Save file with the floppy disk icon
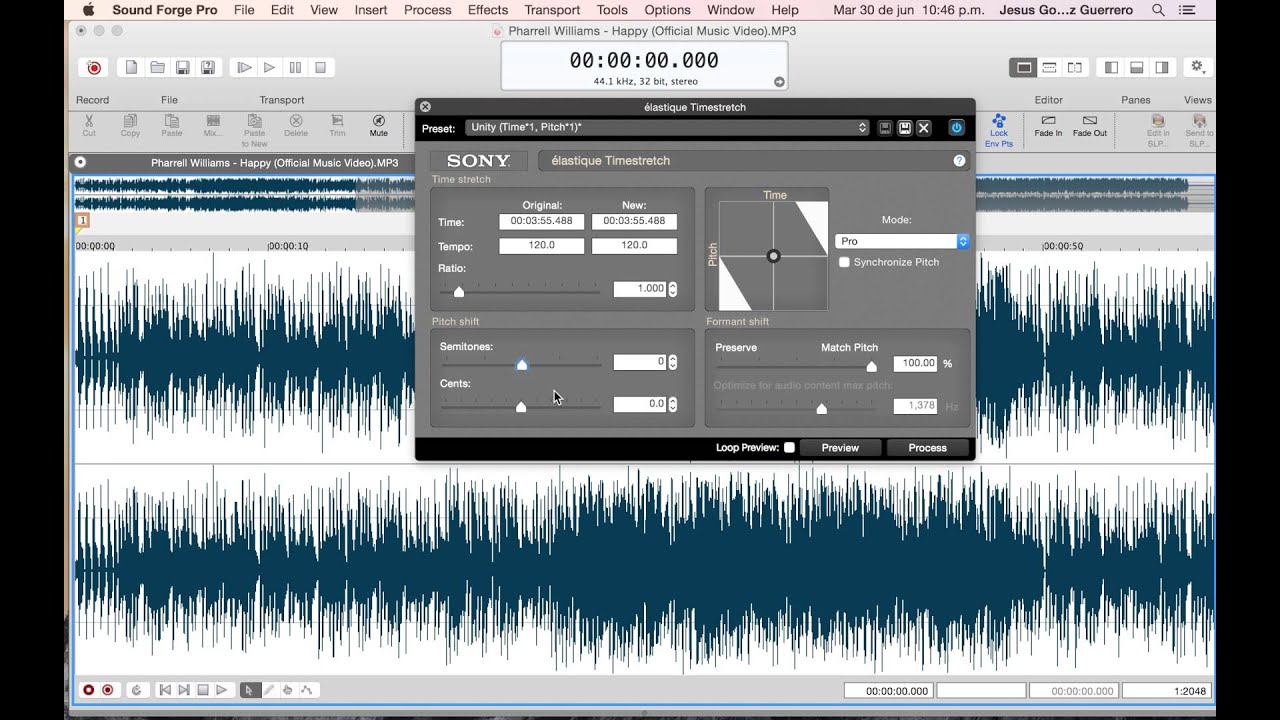This screenshot has width=1280, height=720. pyautogui.click(x=183, y=68)
